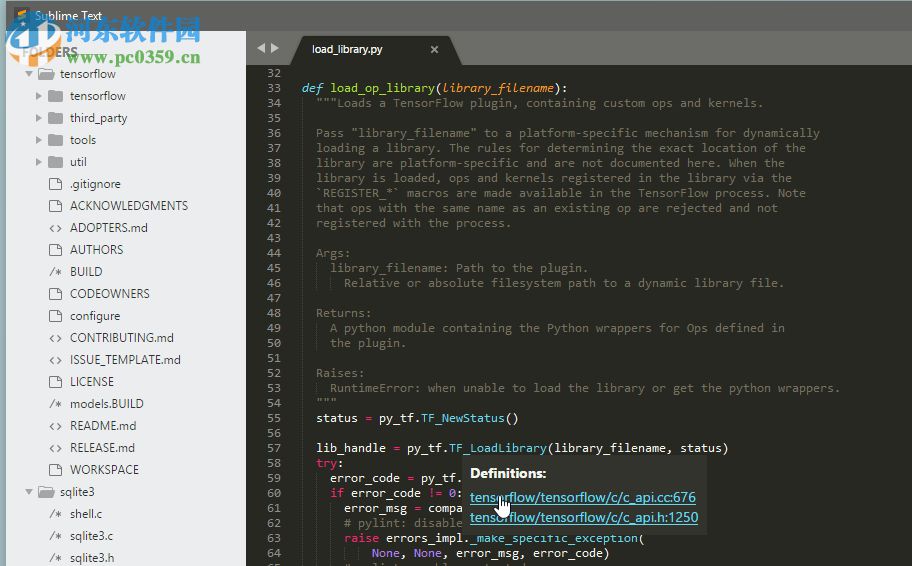The height and width of the screenshot is (566, 912).
Task: Click line number 33 in gutter
Action: [274, 88]
